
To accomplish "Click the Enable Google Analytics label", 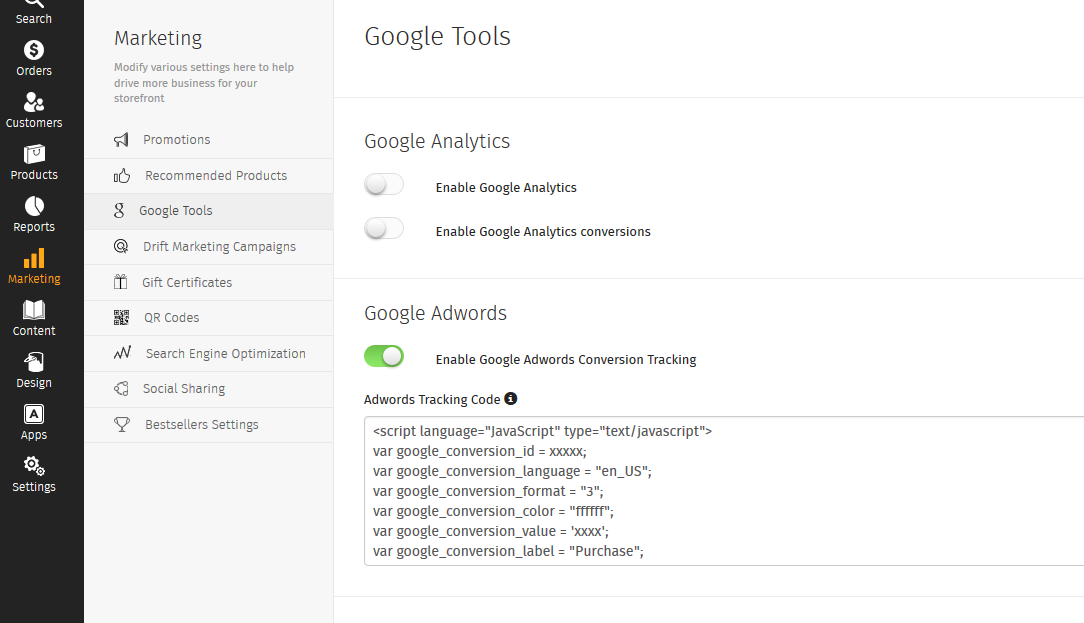I will 506,187.
